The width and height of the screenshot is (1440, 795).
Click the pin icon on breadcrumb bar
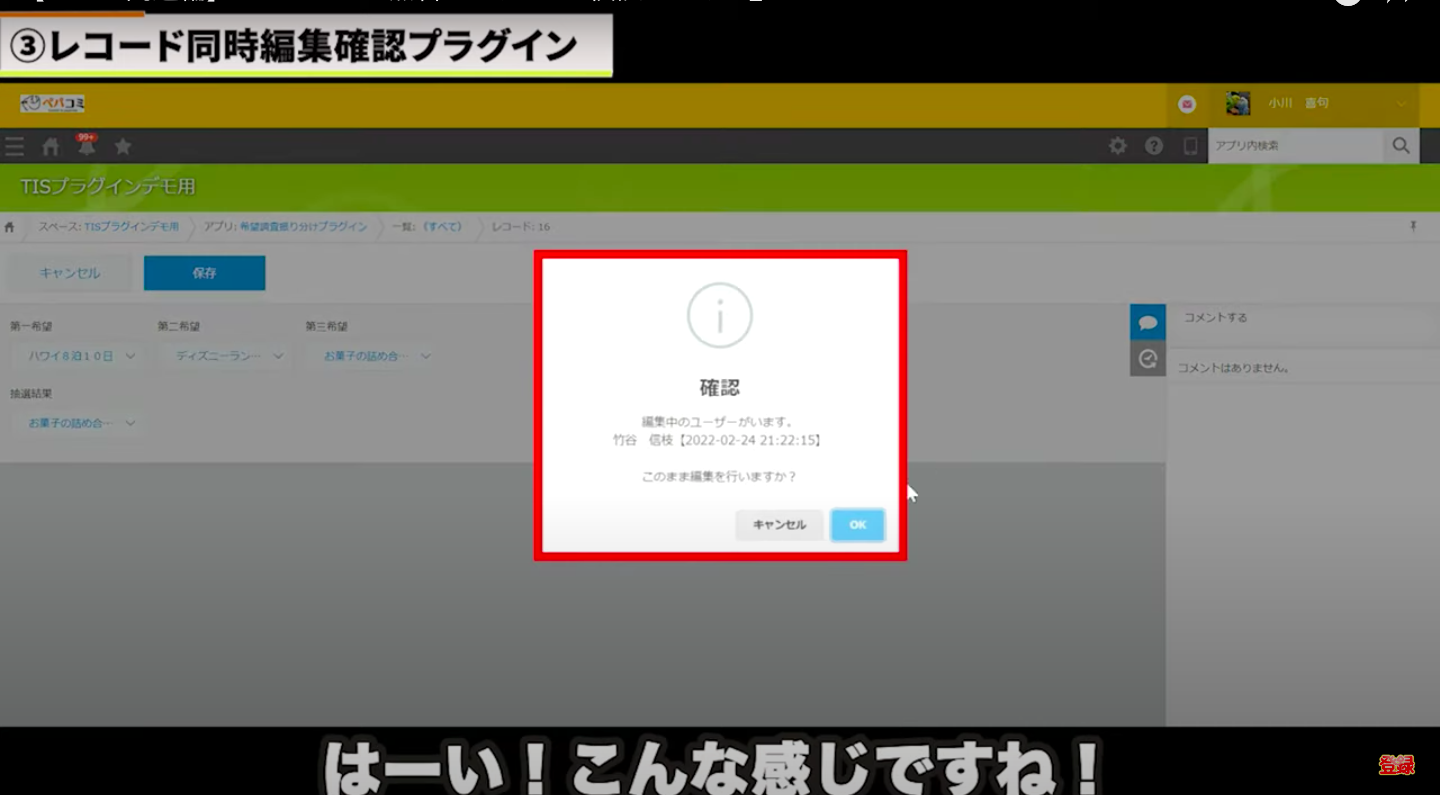click(1413, 226)
